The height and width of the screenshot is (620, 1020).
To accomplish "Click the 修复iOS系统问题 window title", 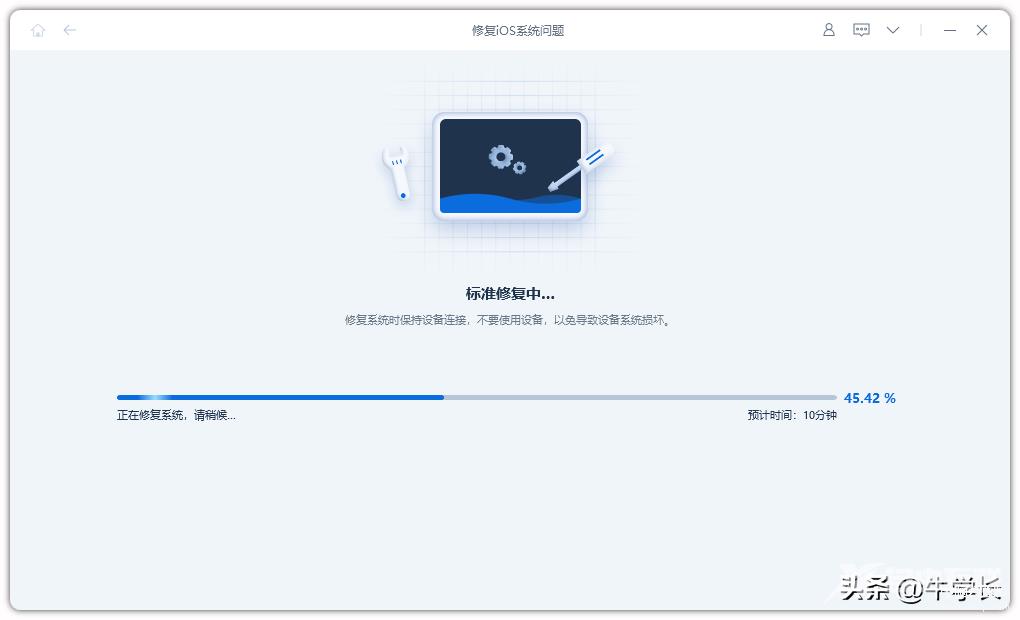I will click(x=518, y=31).
